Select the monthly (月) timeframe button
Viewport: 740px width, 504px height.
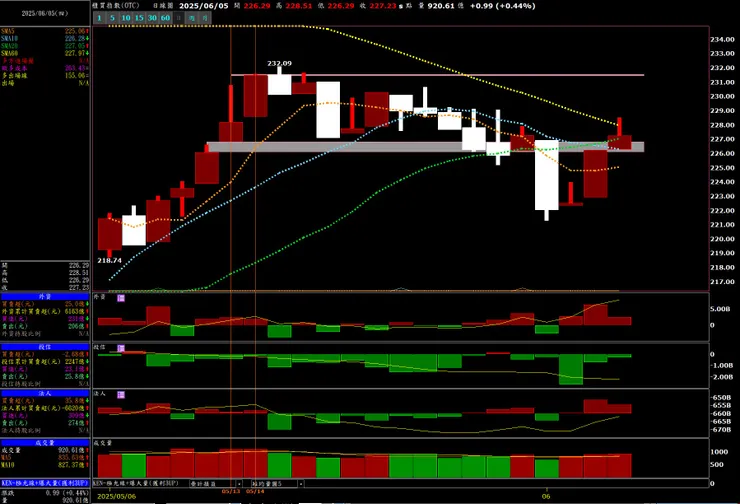pos(205,18)
